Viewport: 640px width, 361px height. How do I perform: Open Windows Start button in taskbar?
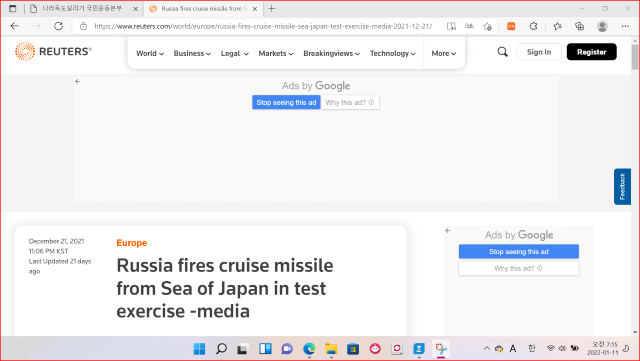point(199,349)
